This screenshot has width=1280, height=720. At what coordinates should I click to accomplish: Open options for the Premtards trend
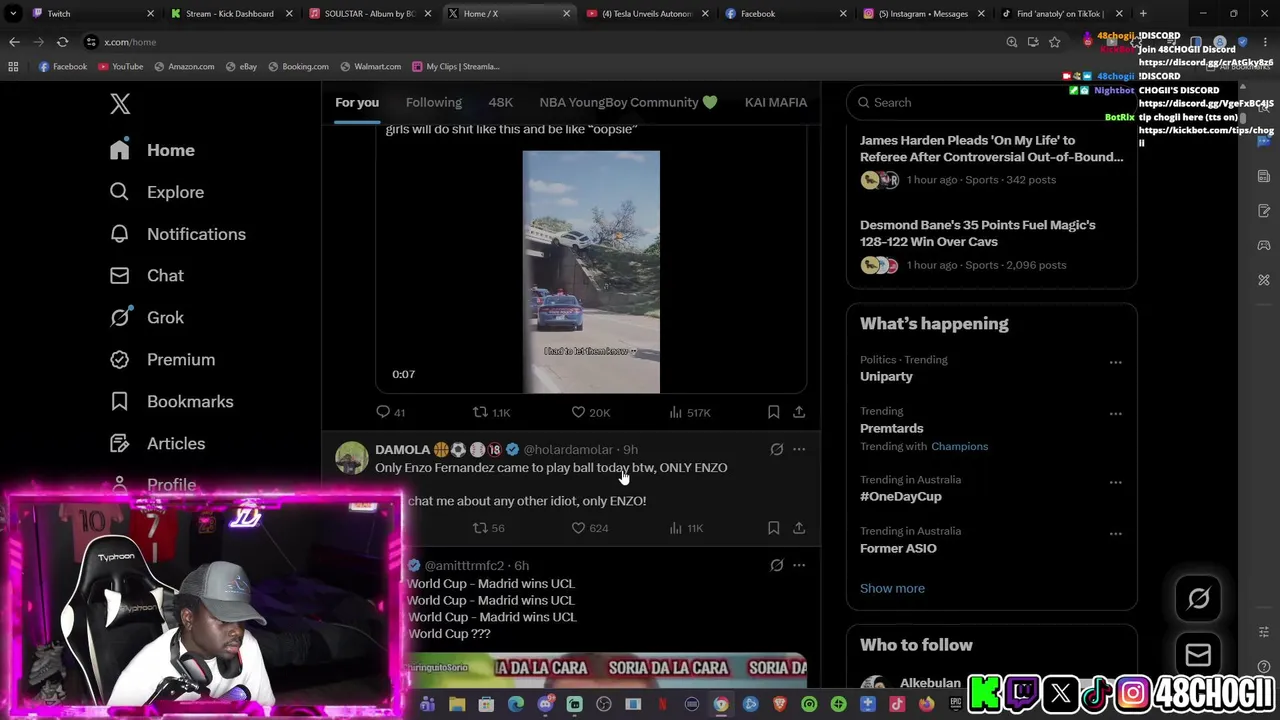coord(1115,413)
